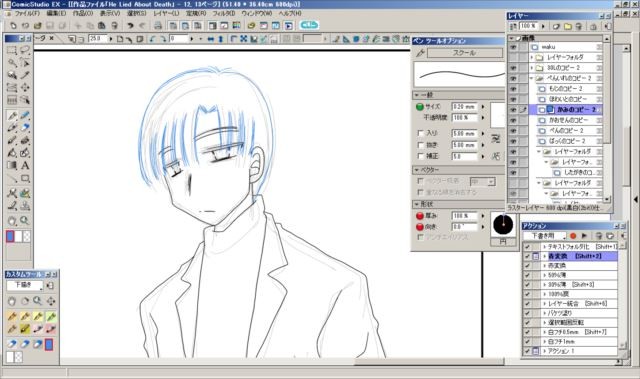The image size is (640, 379).
Task: Open the フィルタ(I) menu
Action: click(224, 13)
